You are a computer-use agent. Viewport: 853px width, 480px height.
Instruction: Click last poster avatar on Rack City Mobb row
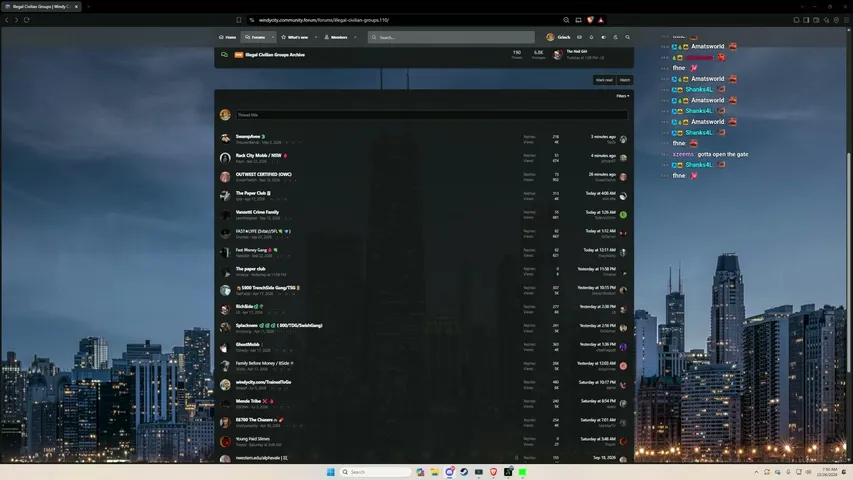[x=623, y=158]
